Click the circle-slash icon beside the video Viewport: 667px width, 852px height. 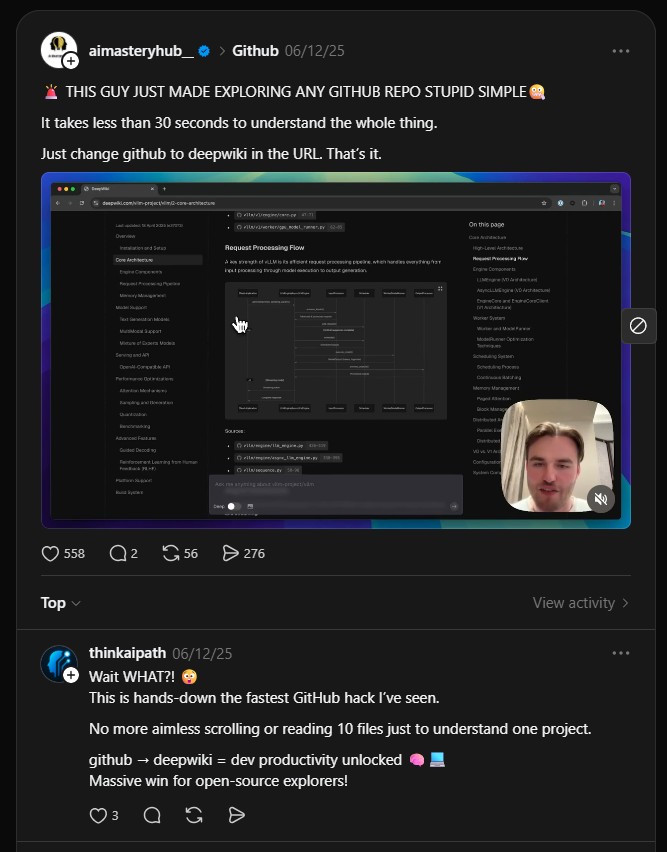coord(638,326)
